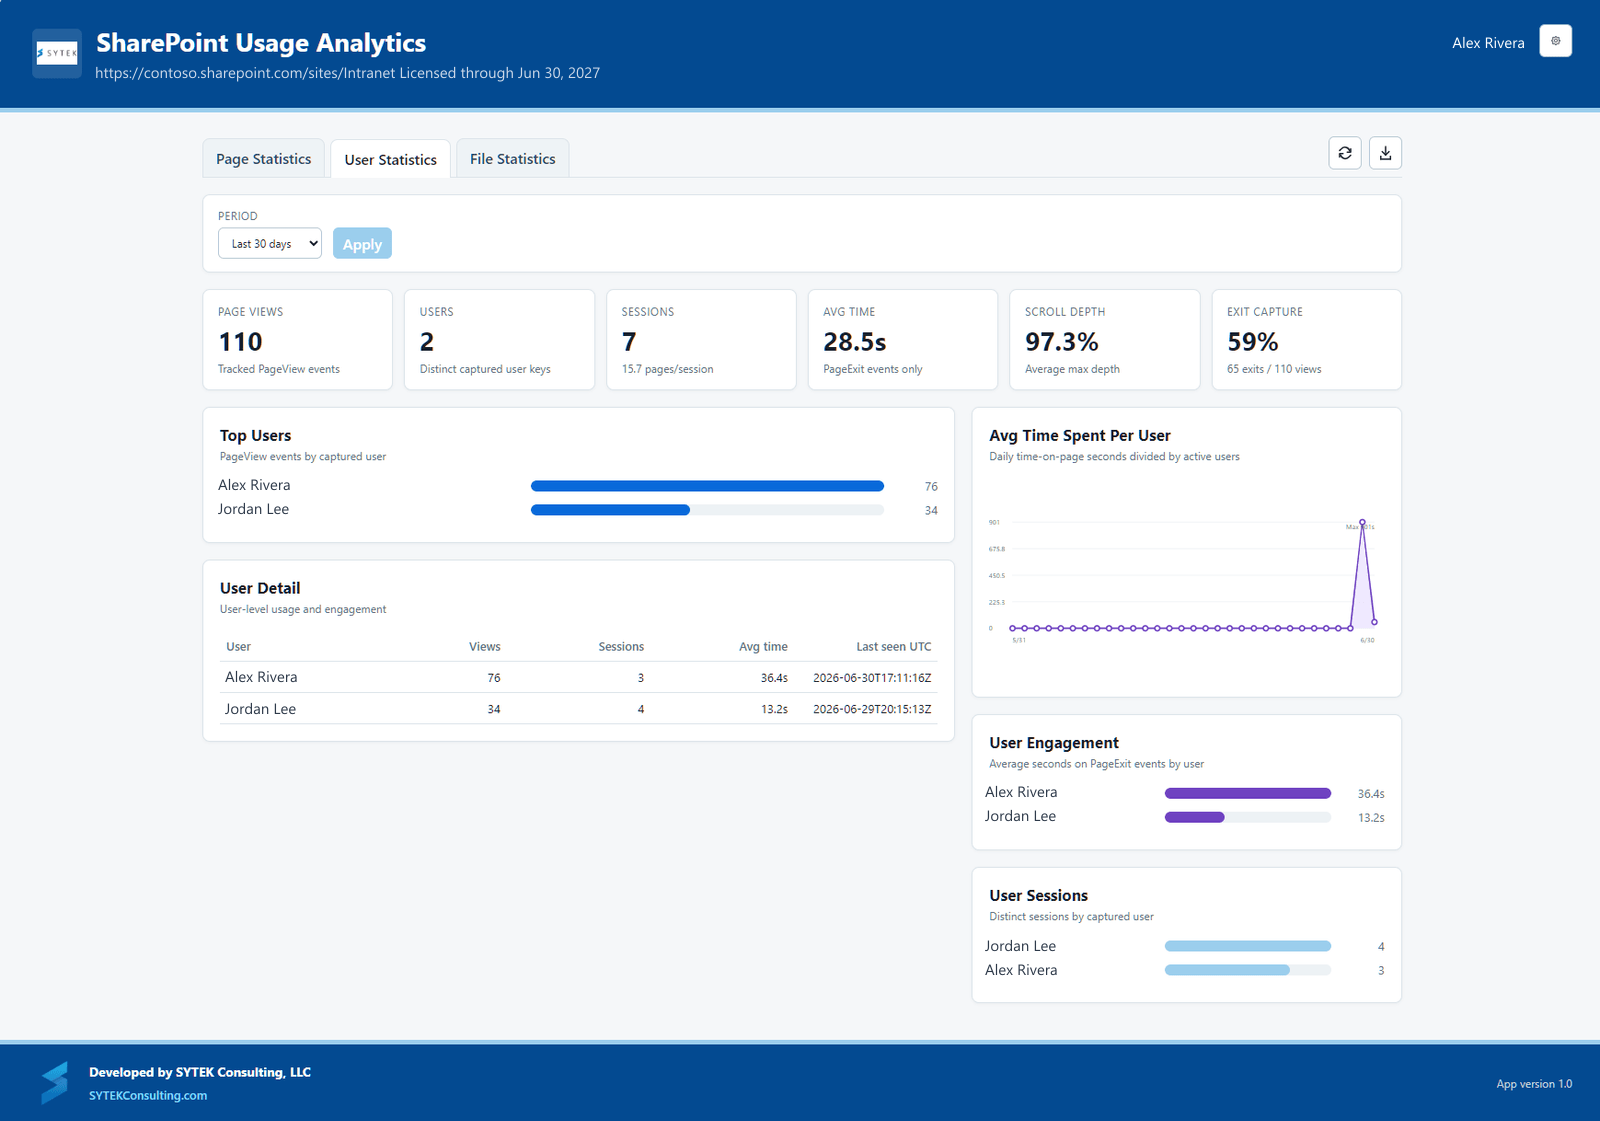
Task: Select the User Statistics tab
Action: coord(391,159)
